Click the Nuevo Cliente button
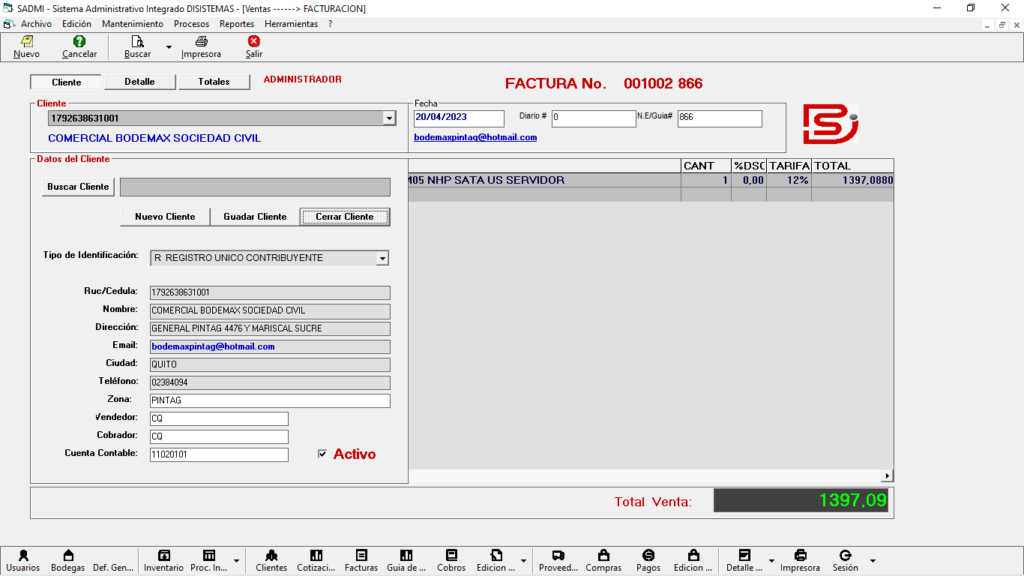This screenshot has width=1024, height=576. [x=165, y=217]
